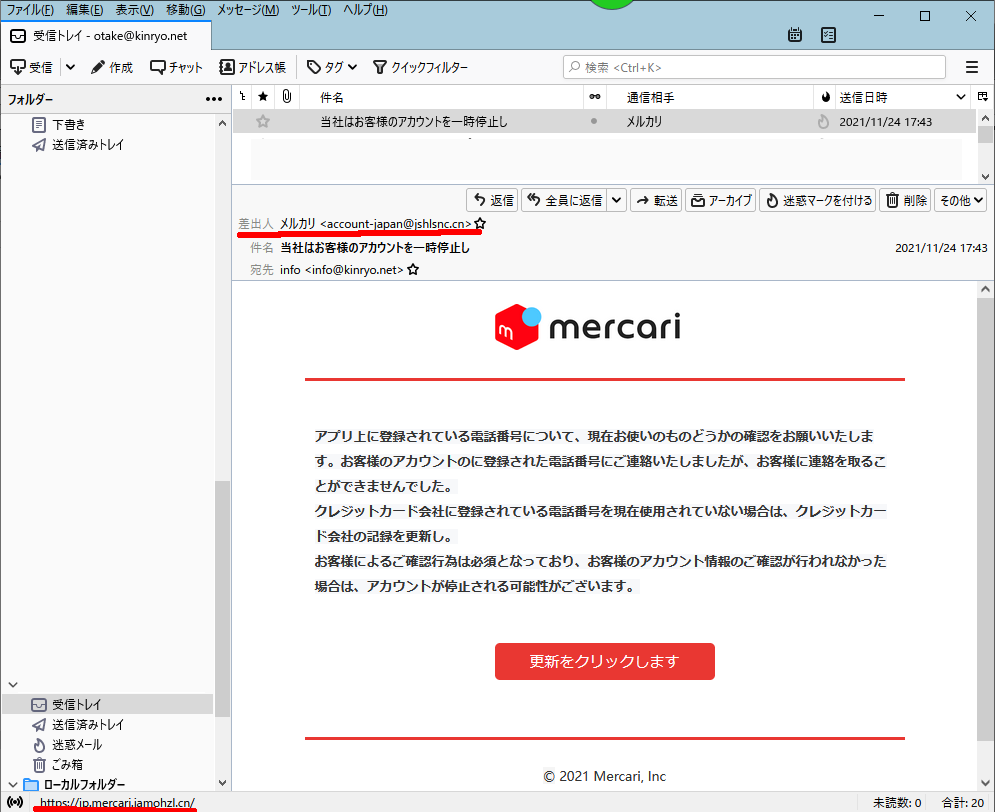
Task: Open the タグ dropdown
Action: tap(332, 67)
